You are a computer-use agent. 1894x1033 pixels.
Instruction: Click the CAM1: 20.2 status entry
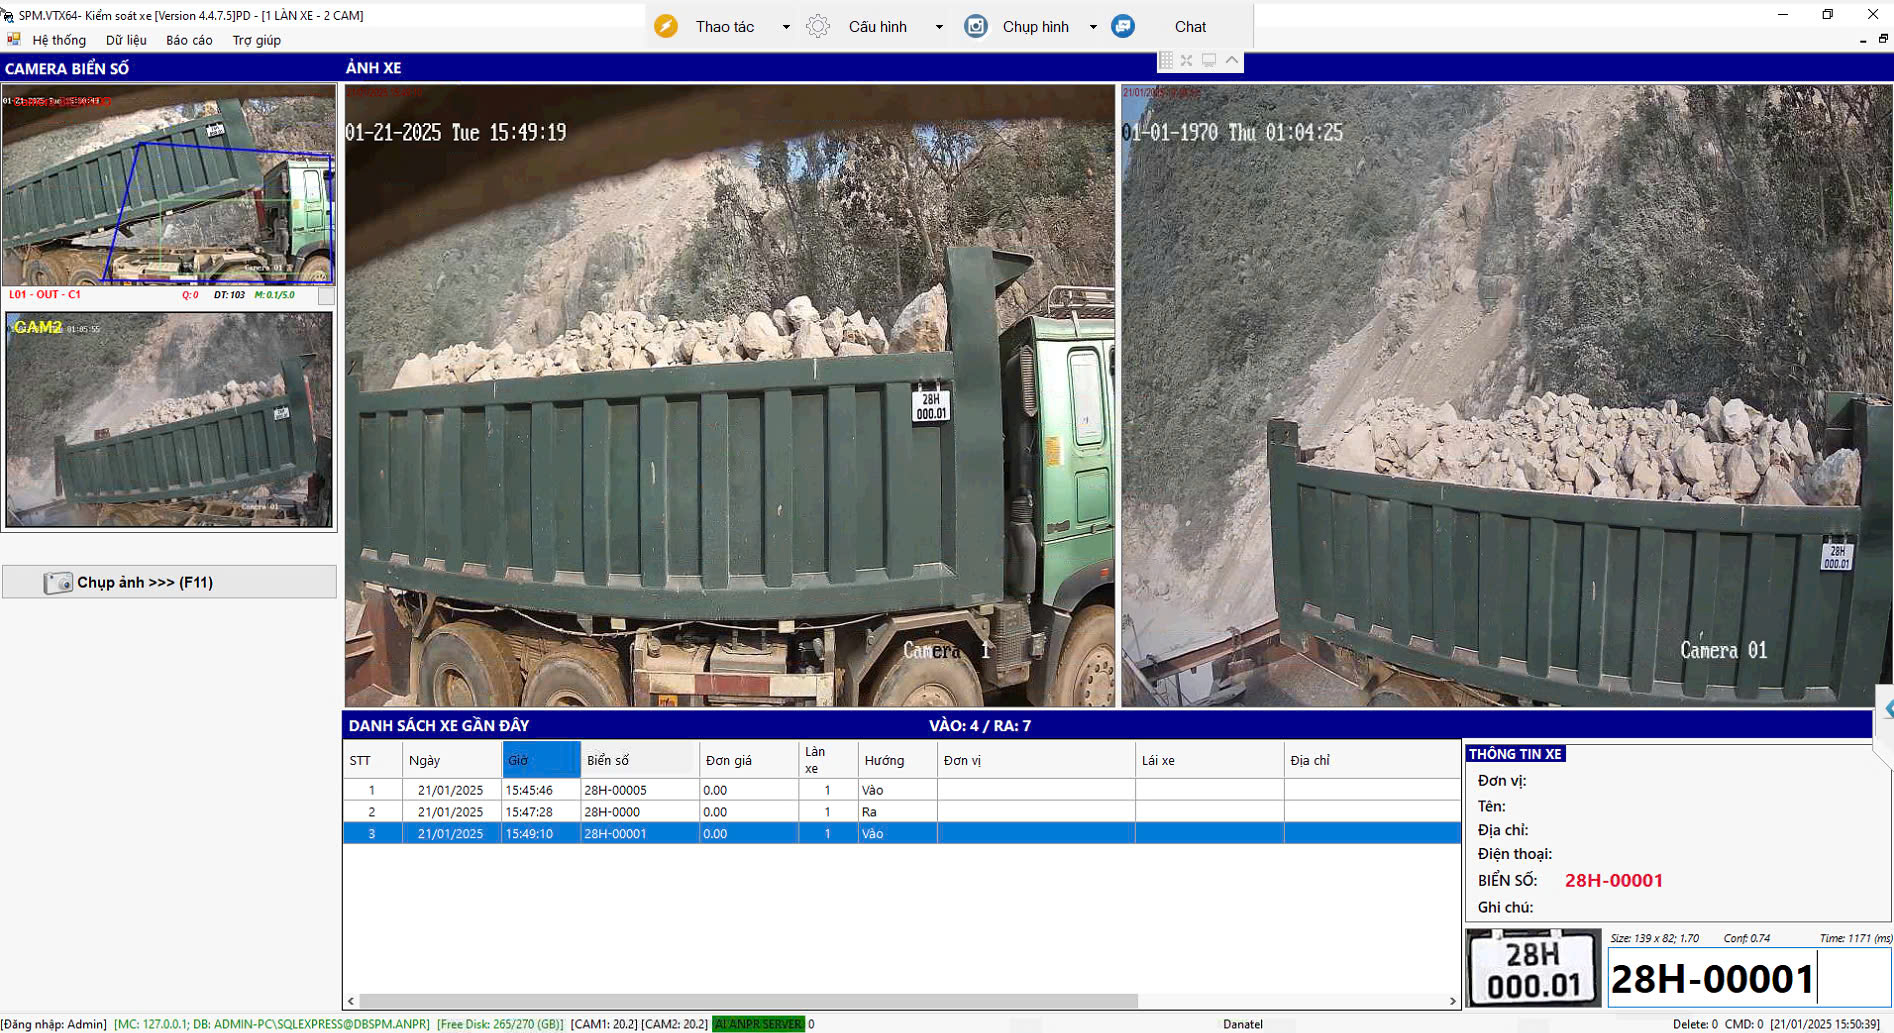[x=604, y=1024]
